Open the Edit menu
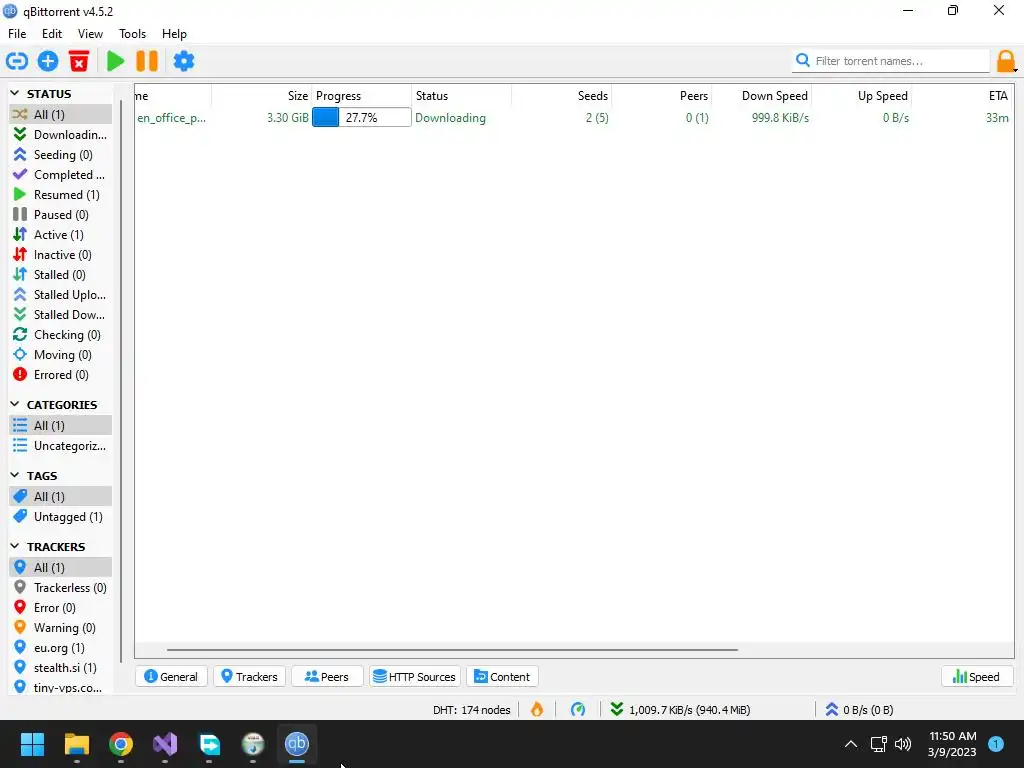 (x=52, y=34)
